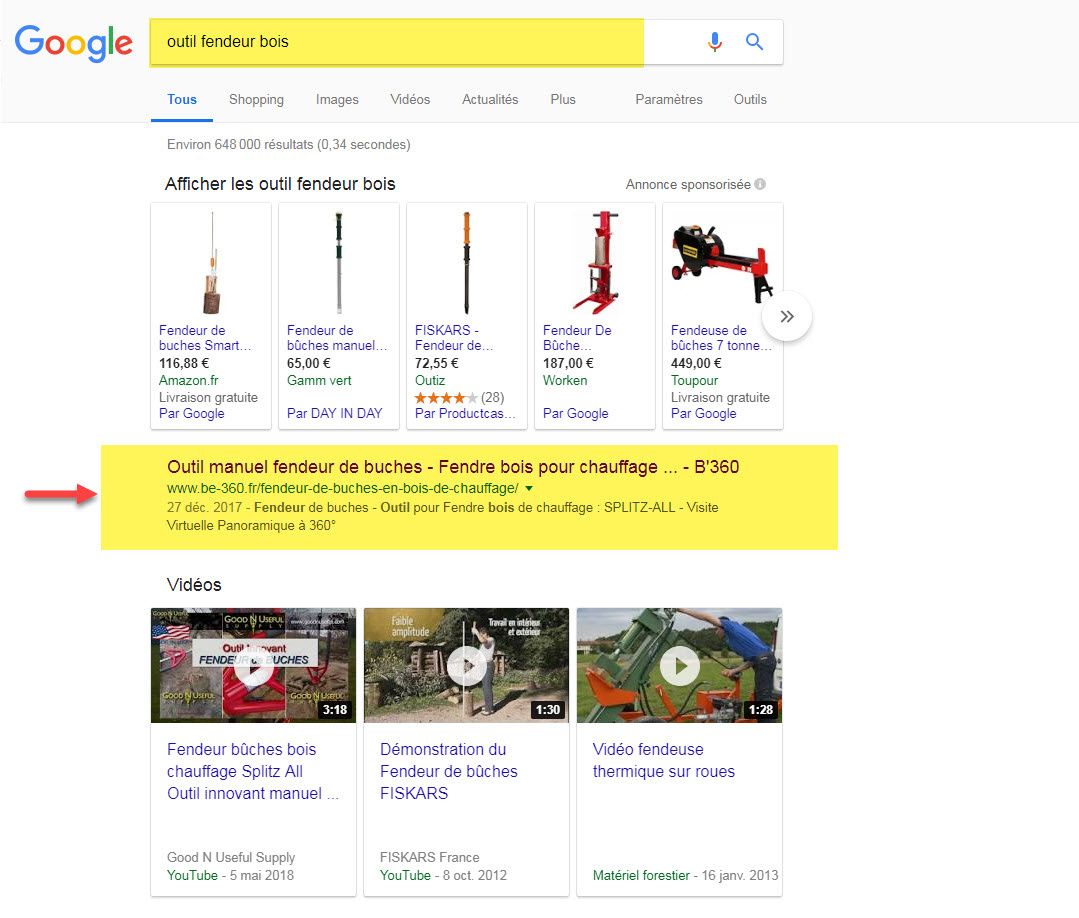Click the magnifying glass search icon
1079x918 pixels.
tap(754, 42)
